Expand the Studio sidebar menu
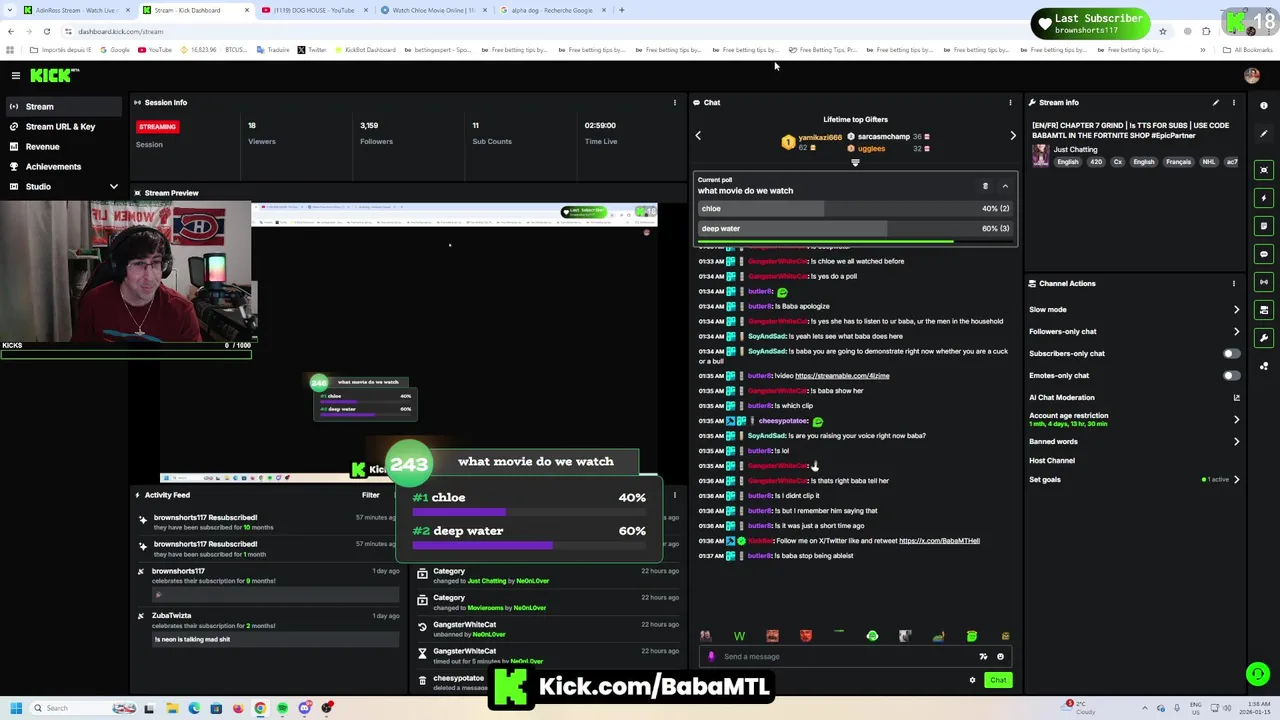 tap(113, 186)
